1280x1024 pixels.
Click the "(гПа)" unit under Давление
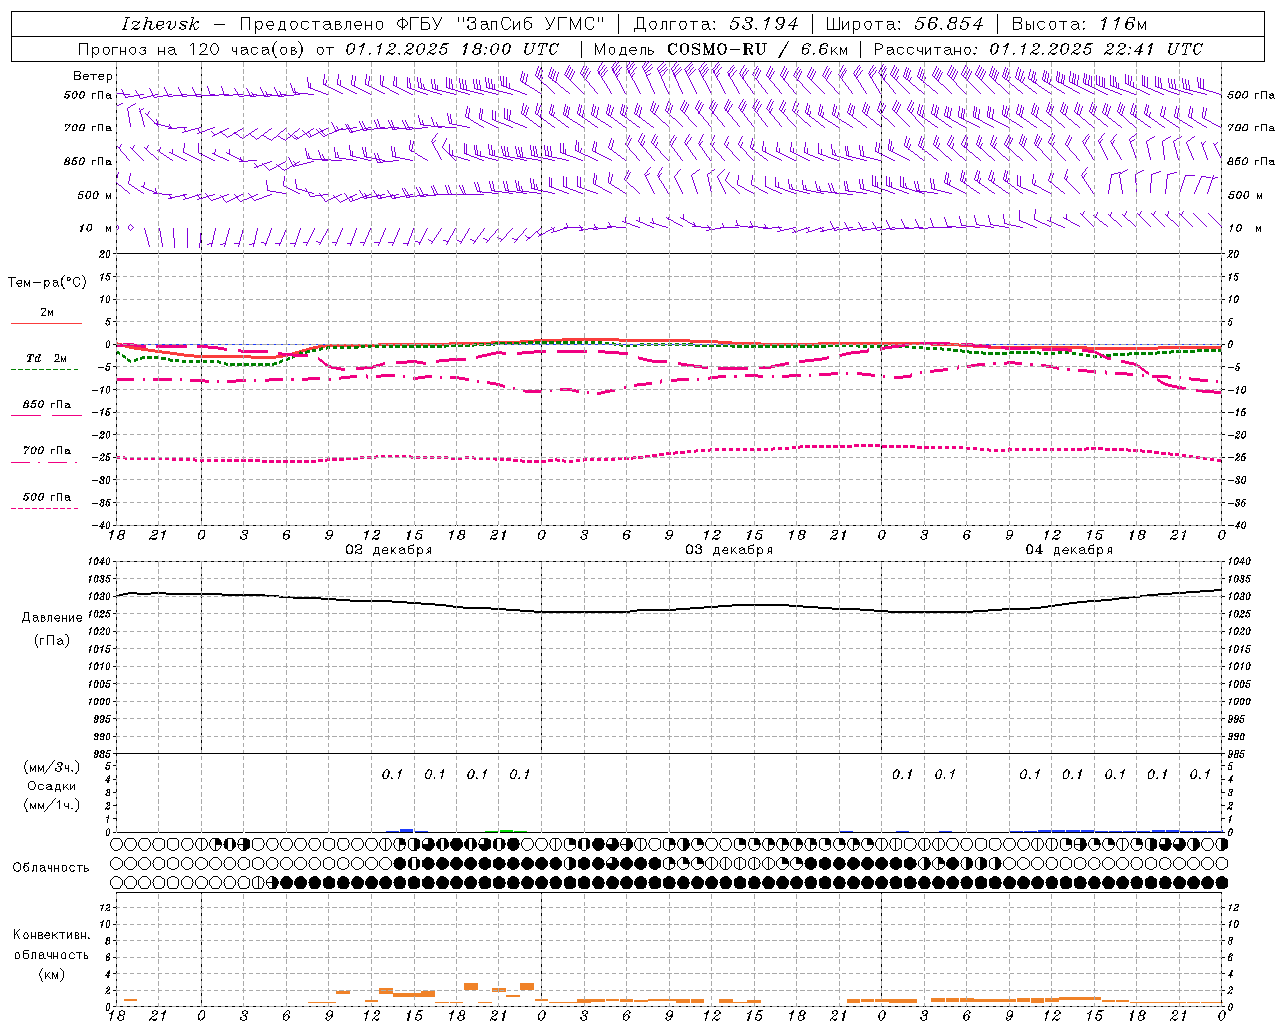(x=52, y=641)
